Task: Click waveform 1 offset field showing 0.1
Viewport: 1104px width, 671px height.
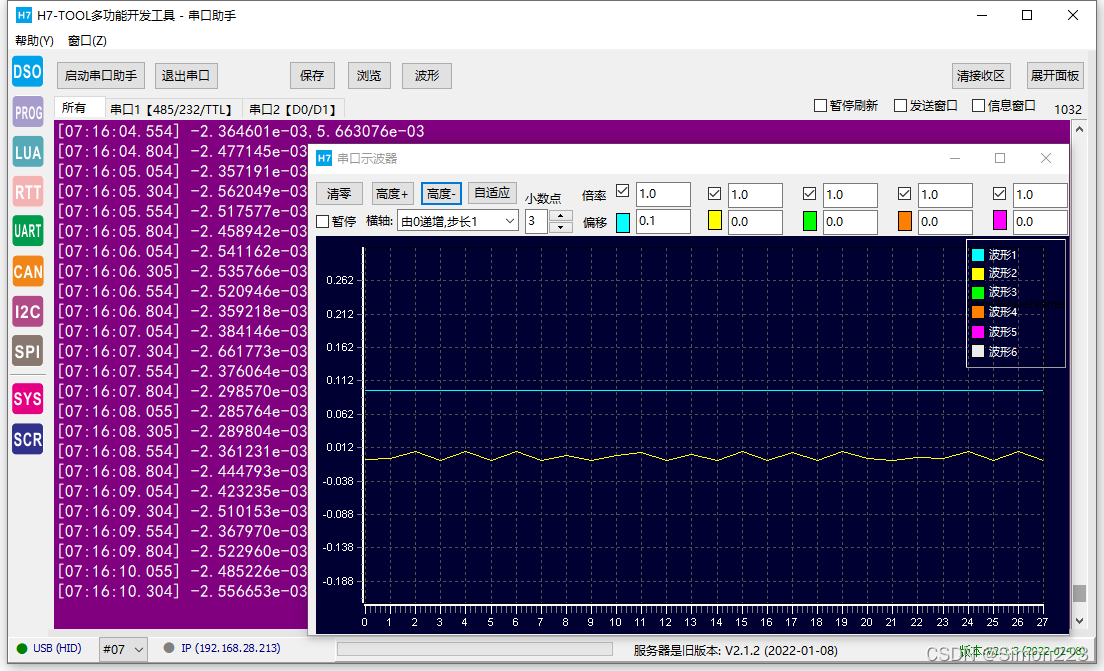Action: pos(663,221)
